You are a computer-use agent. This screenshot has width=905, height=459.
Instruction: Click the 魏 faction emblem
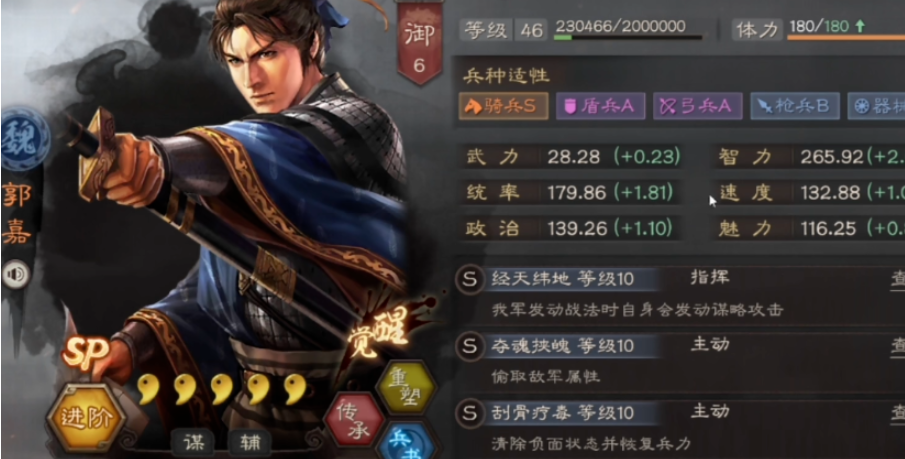[x=23, y=138]
